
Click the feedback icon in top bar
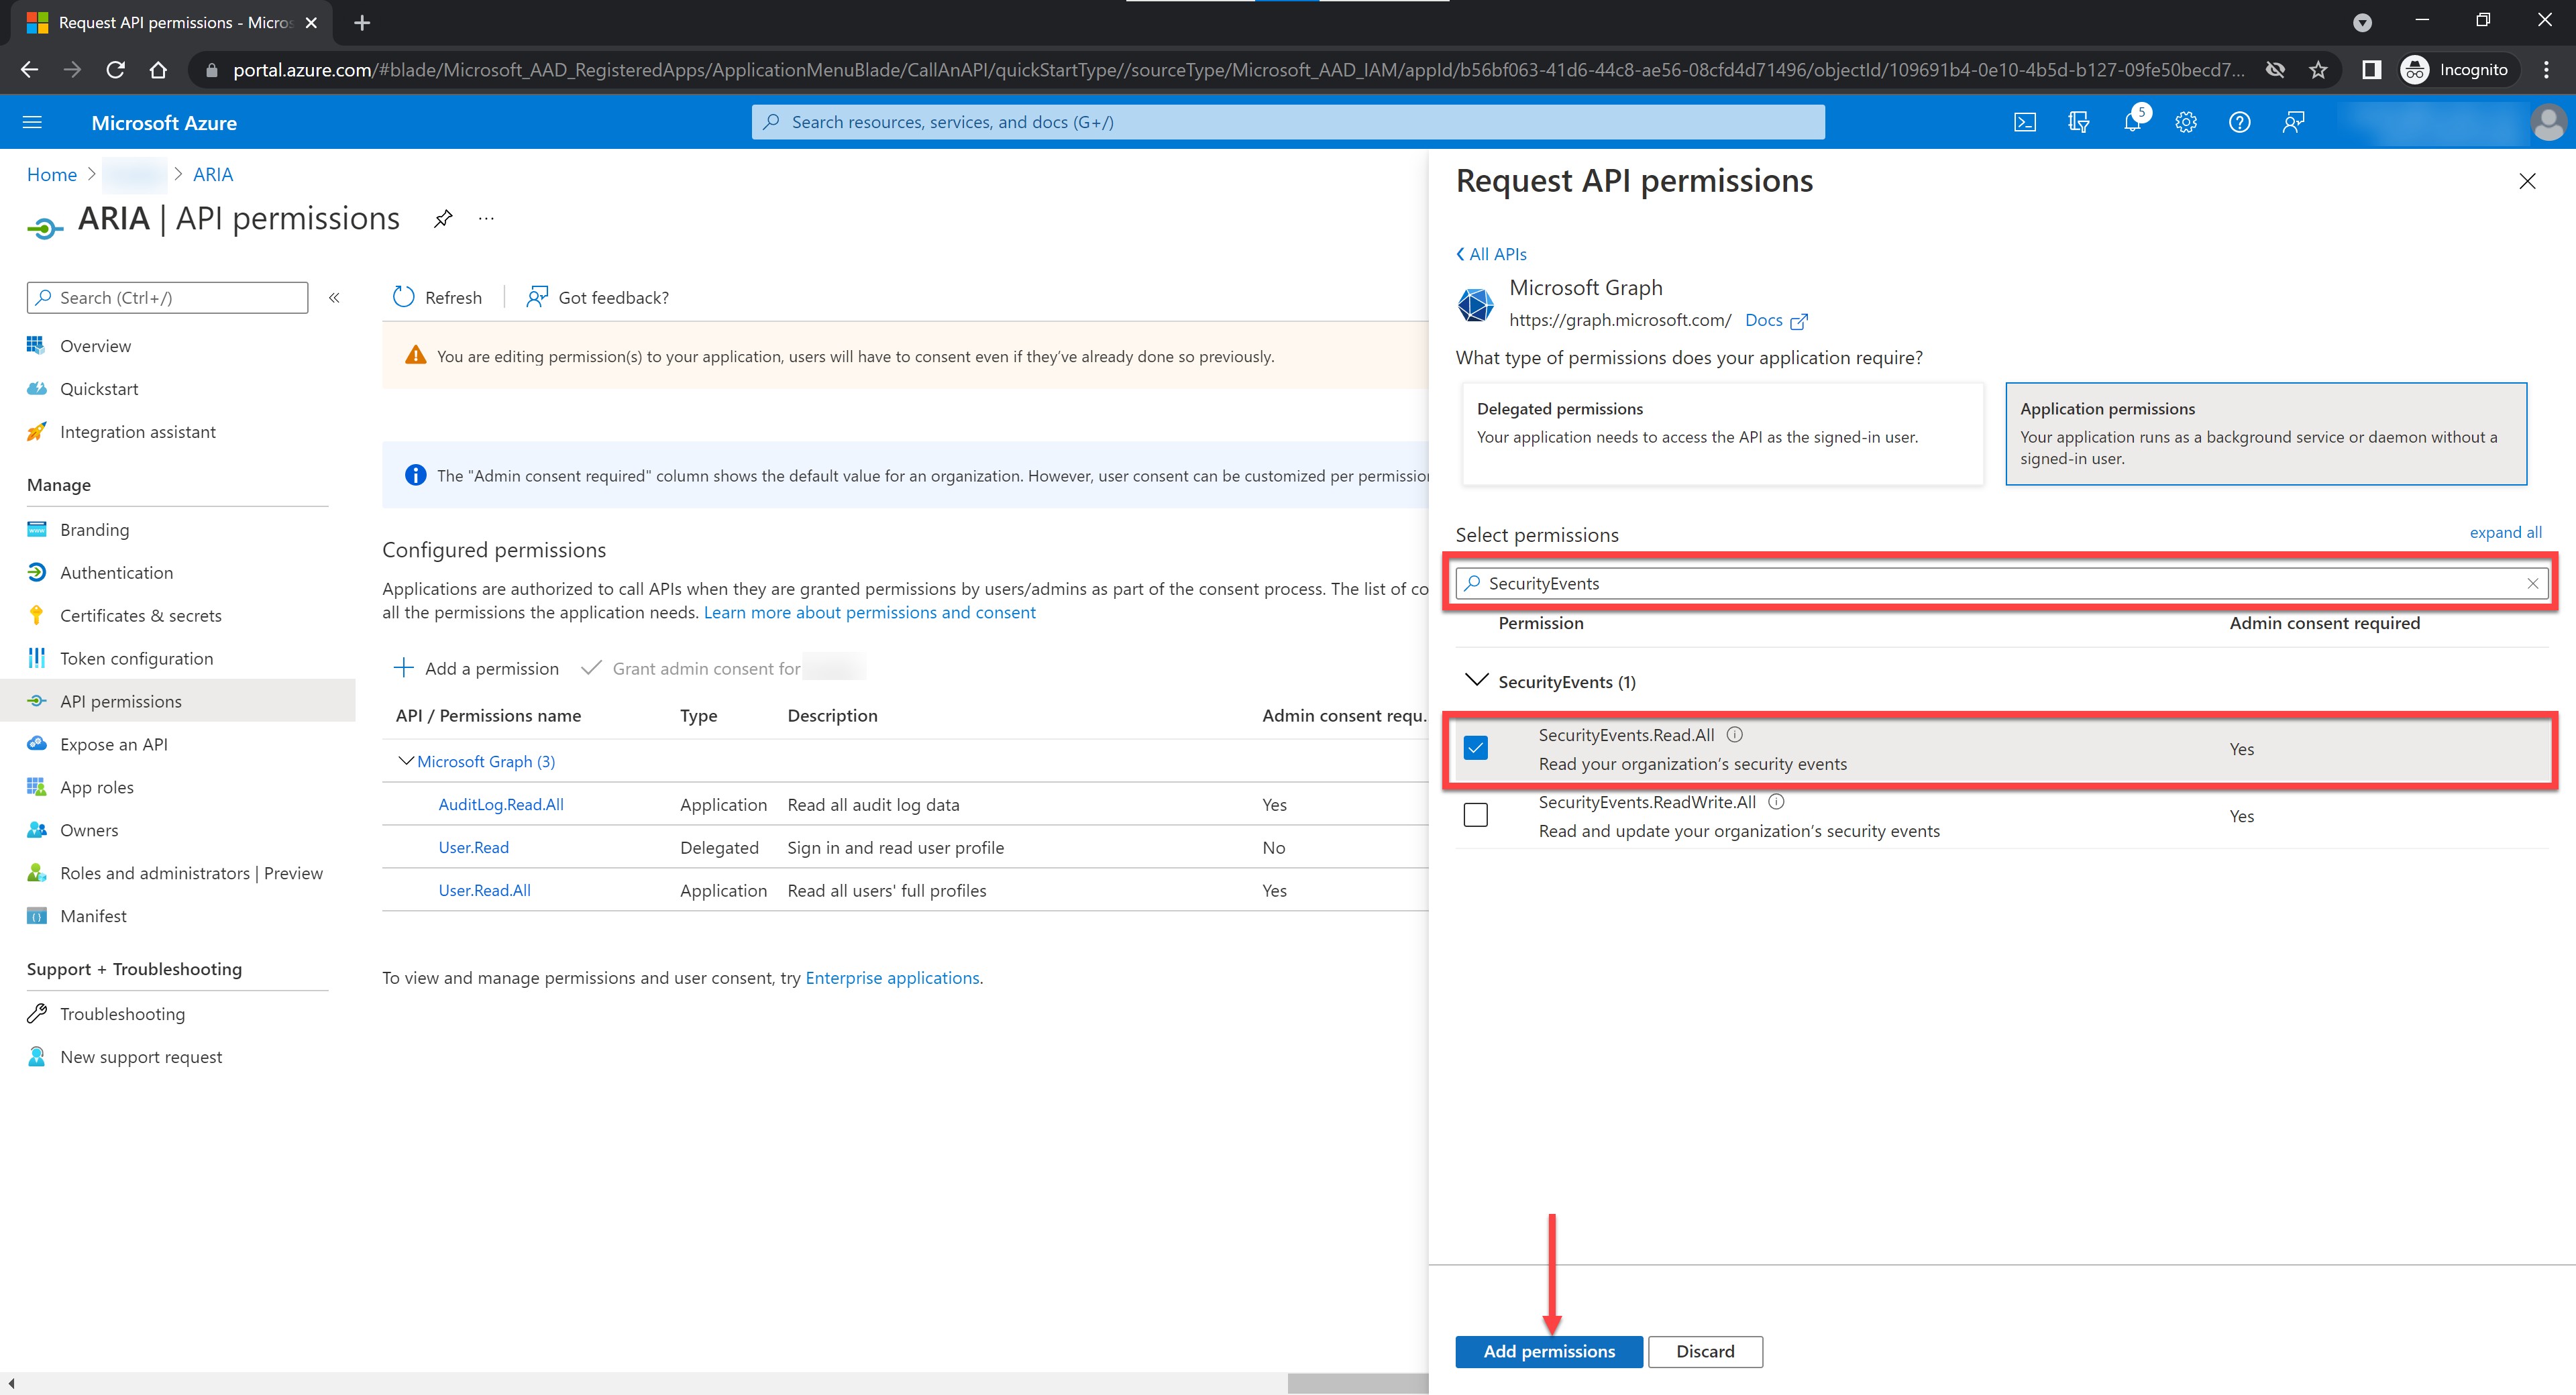coord(2294,122)
